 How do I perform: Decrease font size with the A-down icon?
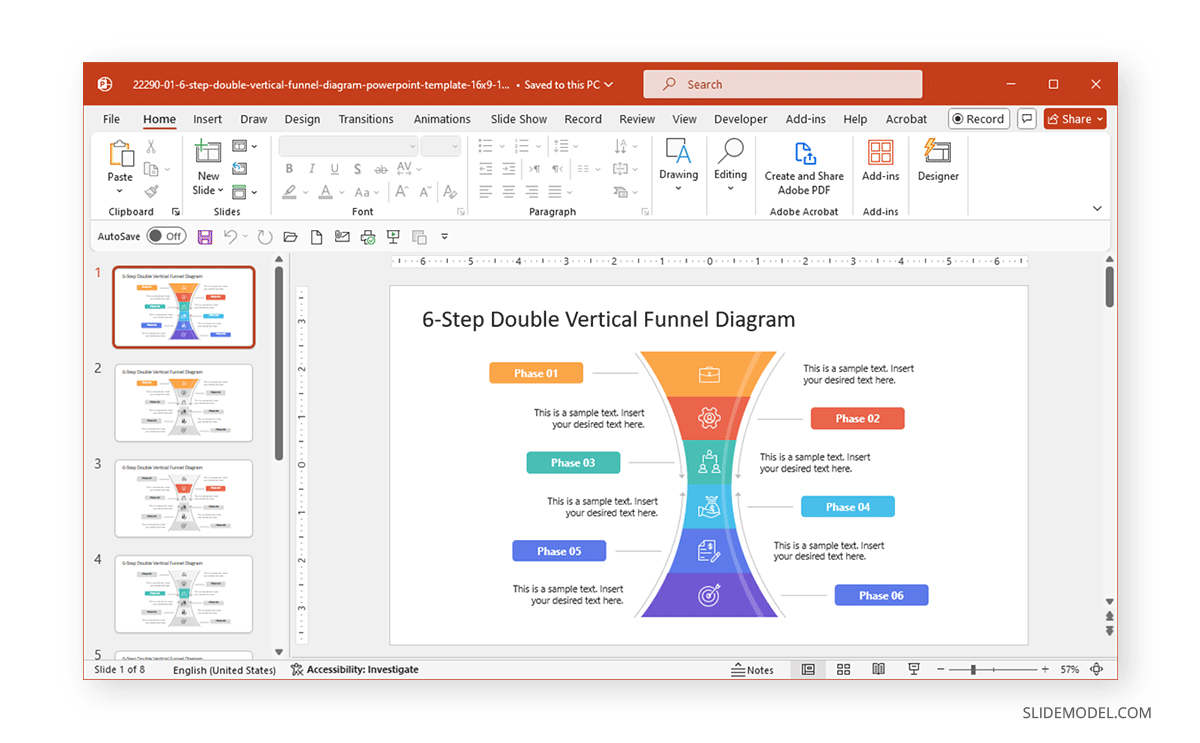tap(424, 192)
